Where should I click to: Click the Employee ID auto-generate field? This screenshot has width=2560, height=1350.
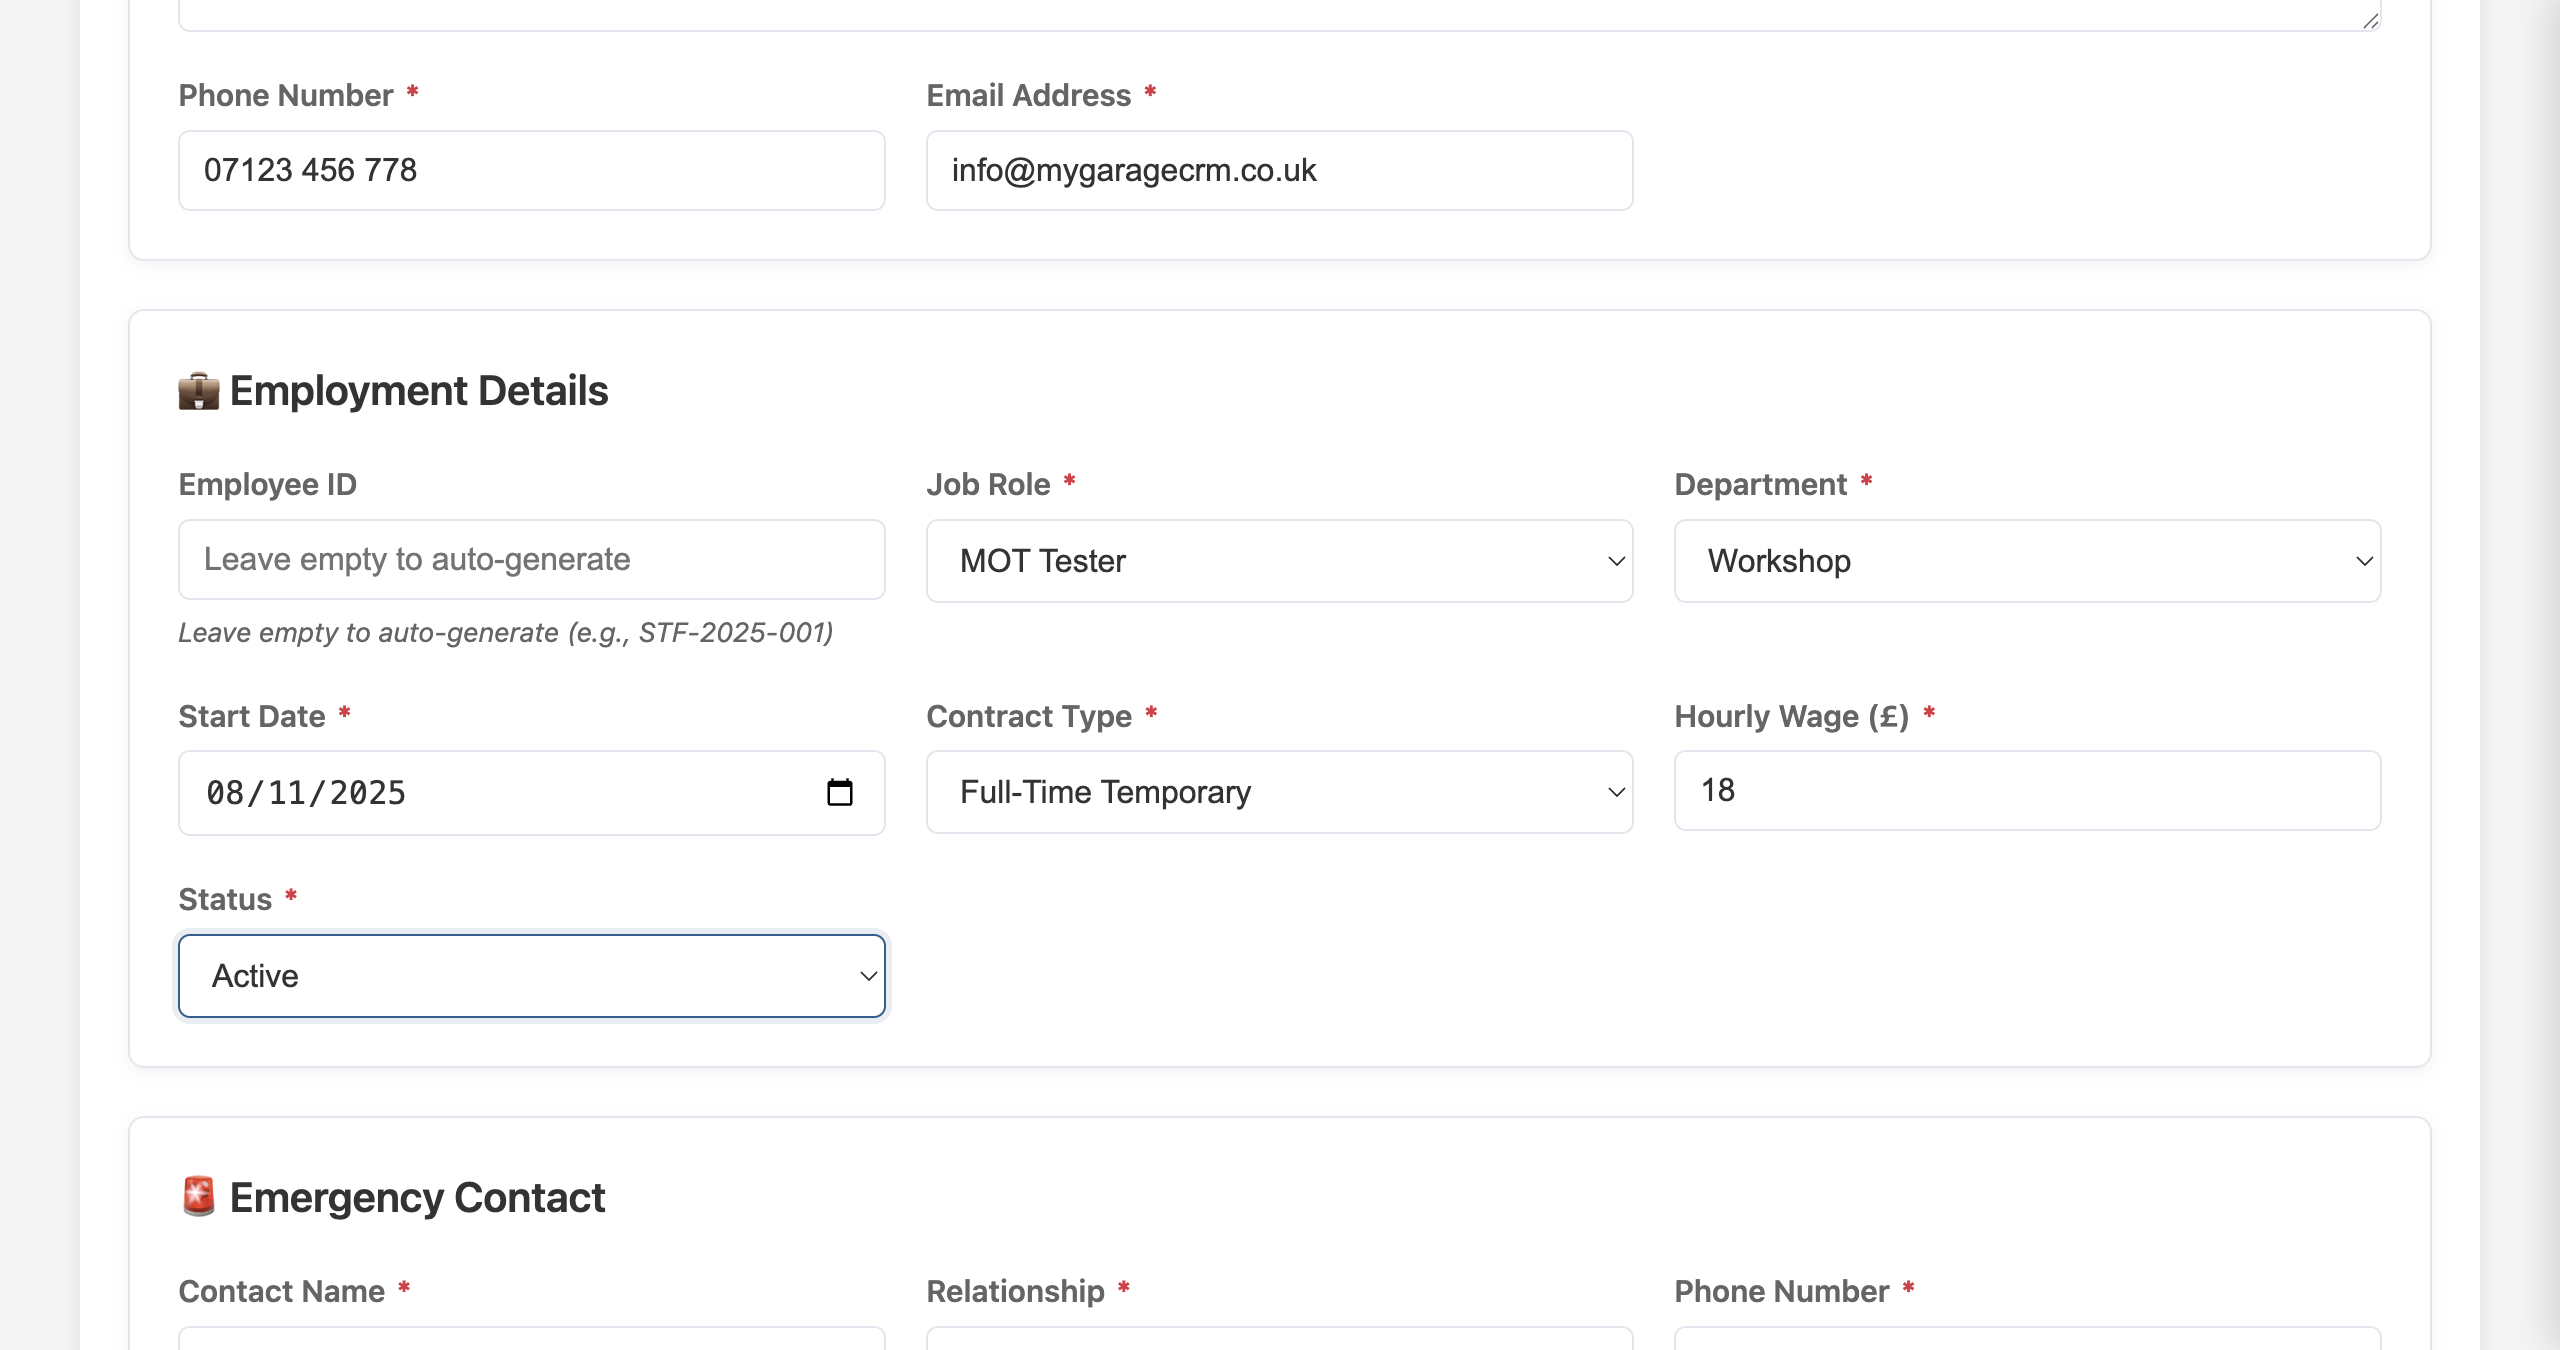(532, 559)
